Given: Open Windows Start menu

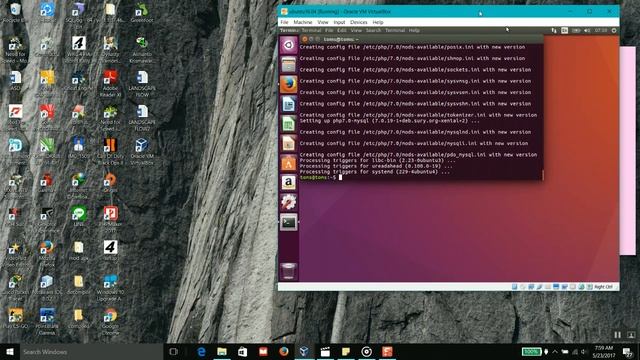Looking at the screenshot, I should (x=10, y=351).
